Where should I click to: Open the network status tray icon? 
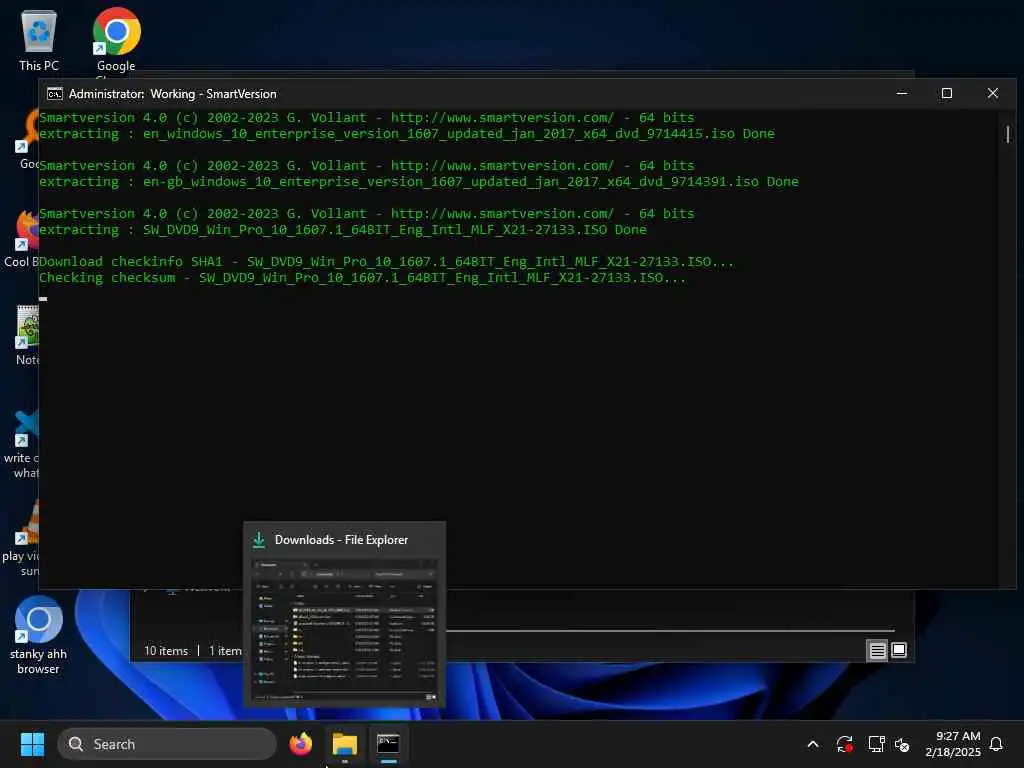(876, 744)
